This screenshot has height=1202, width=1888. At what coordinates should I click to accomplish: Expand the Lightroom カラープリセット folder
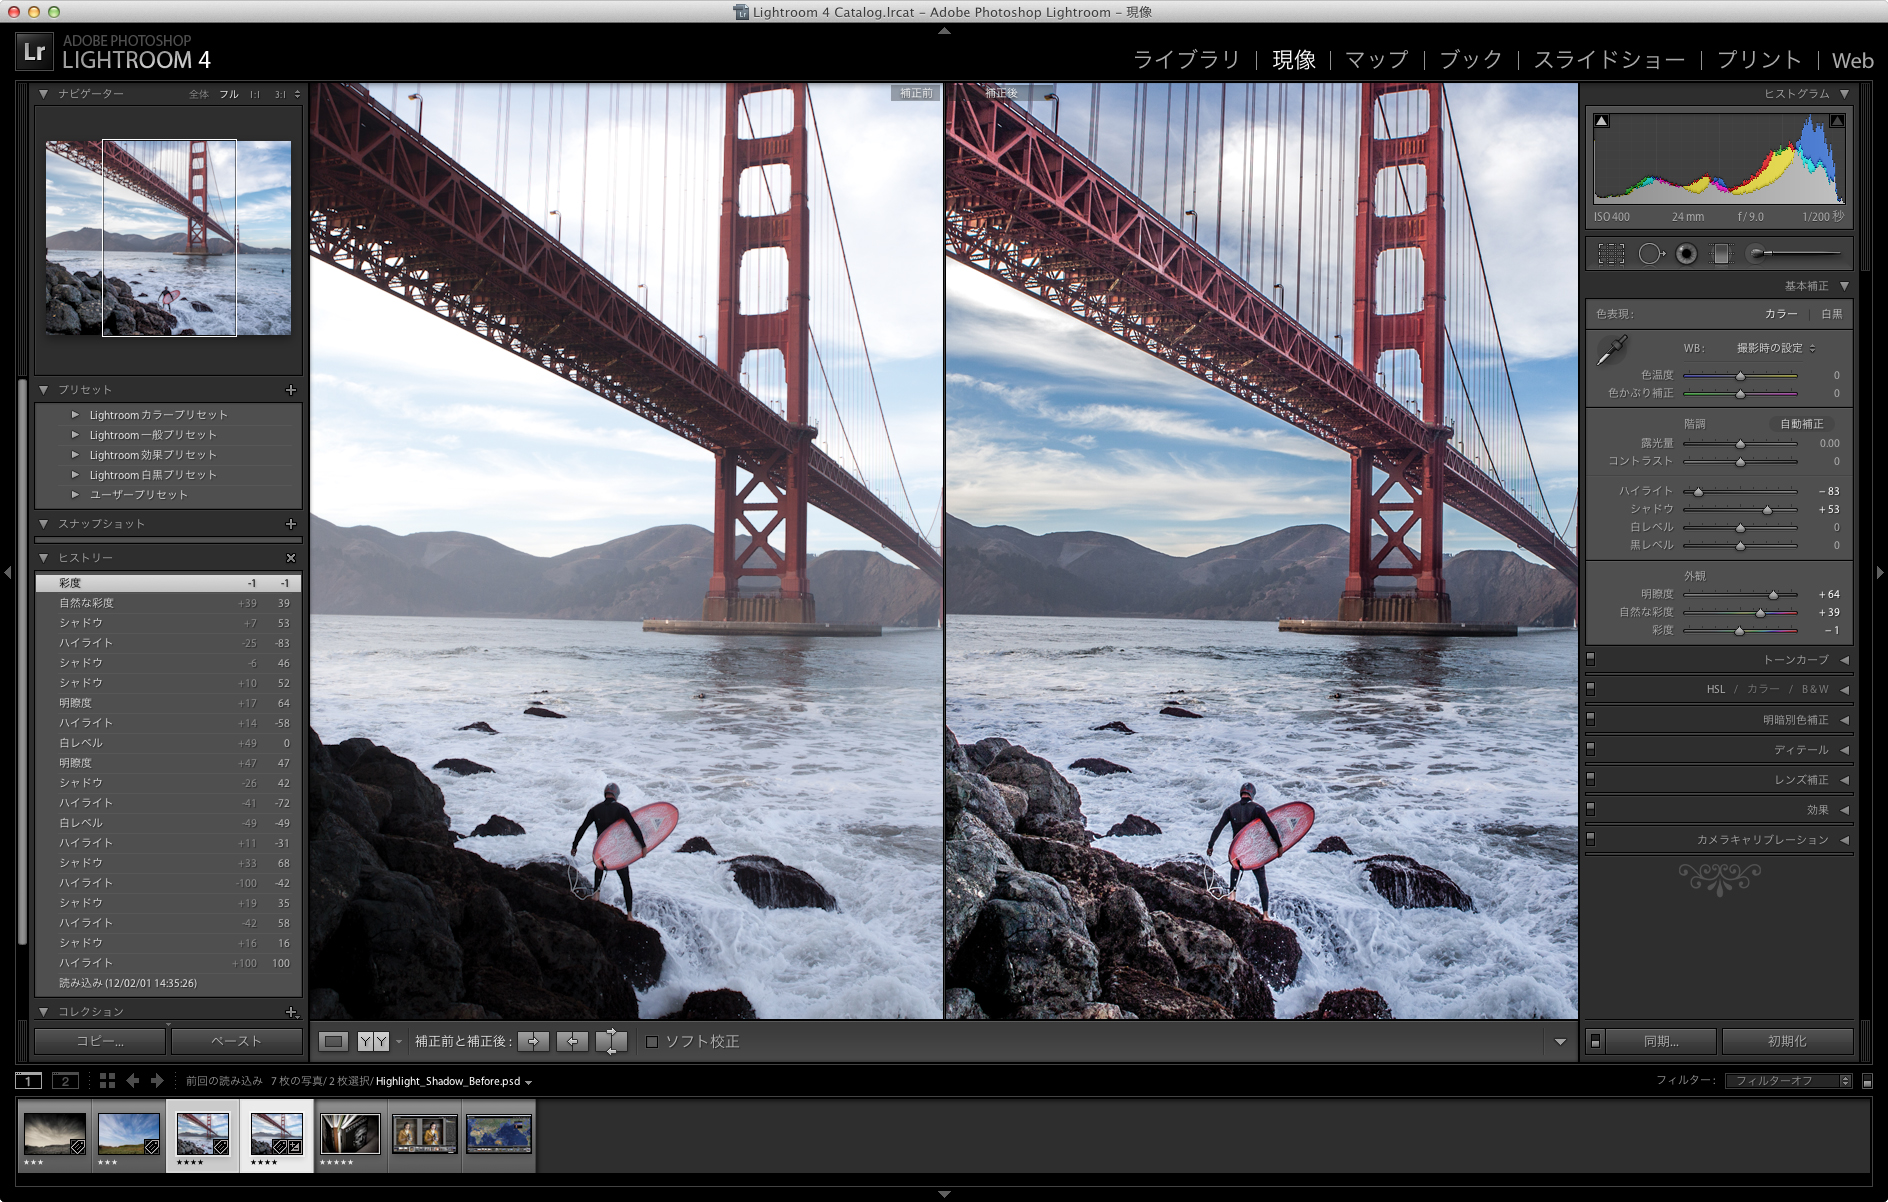pyautogui.click(x=75, y=415)
